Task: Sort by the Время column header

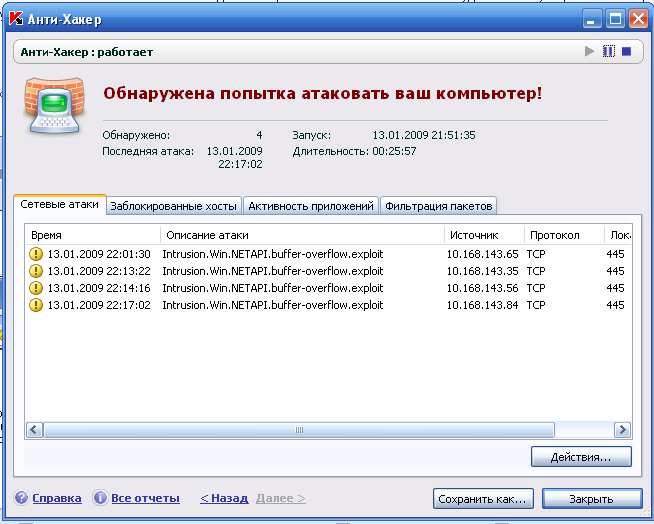Action: tap(93, 235)
